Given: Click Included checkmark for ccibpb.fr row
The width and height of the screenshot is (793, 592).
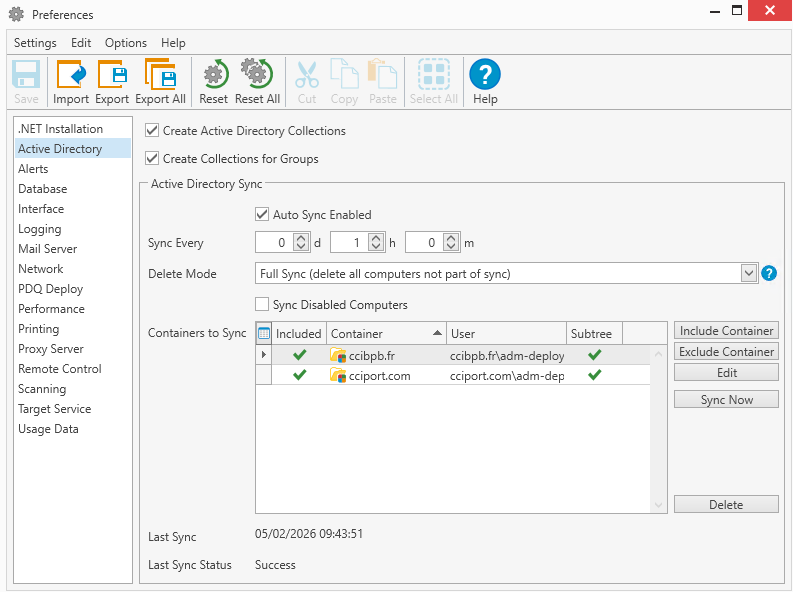Looking at the screenshot, I should pos(299,355).
